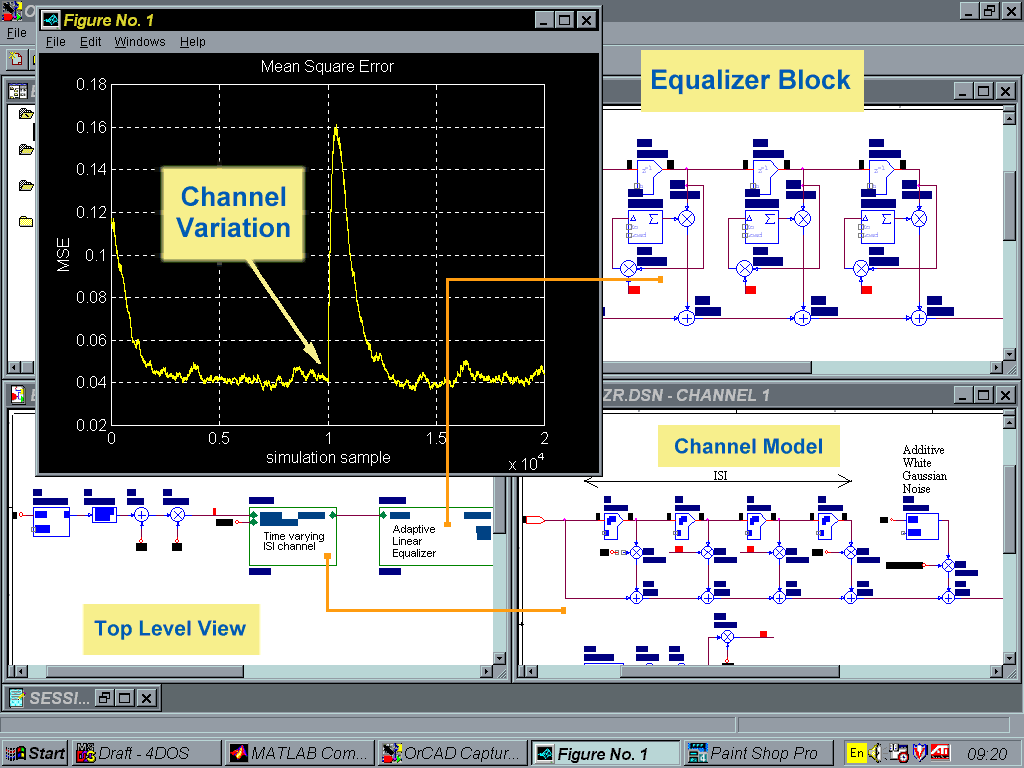Open the Windows menu of the figure window
Image resolution: width=1024 pixels, height=768 pixels.
point(140,42)
